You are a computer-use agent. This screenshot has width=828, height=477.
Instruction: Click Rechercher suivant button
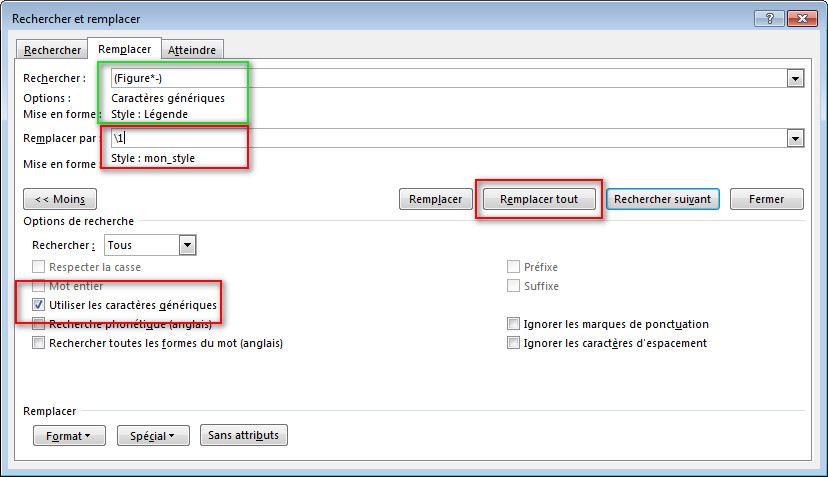[662, 199]
